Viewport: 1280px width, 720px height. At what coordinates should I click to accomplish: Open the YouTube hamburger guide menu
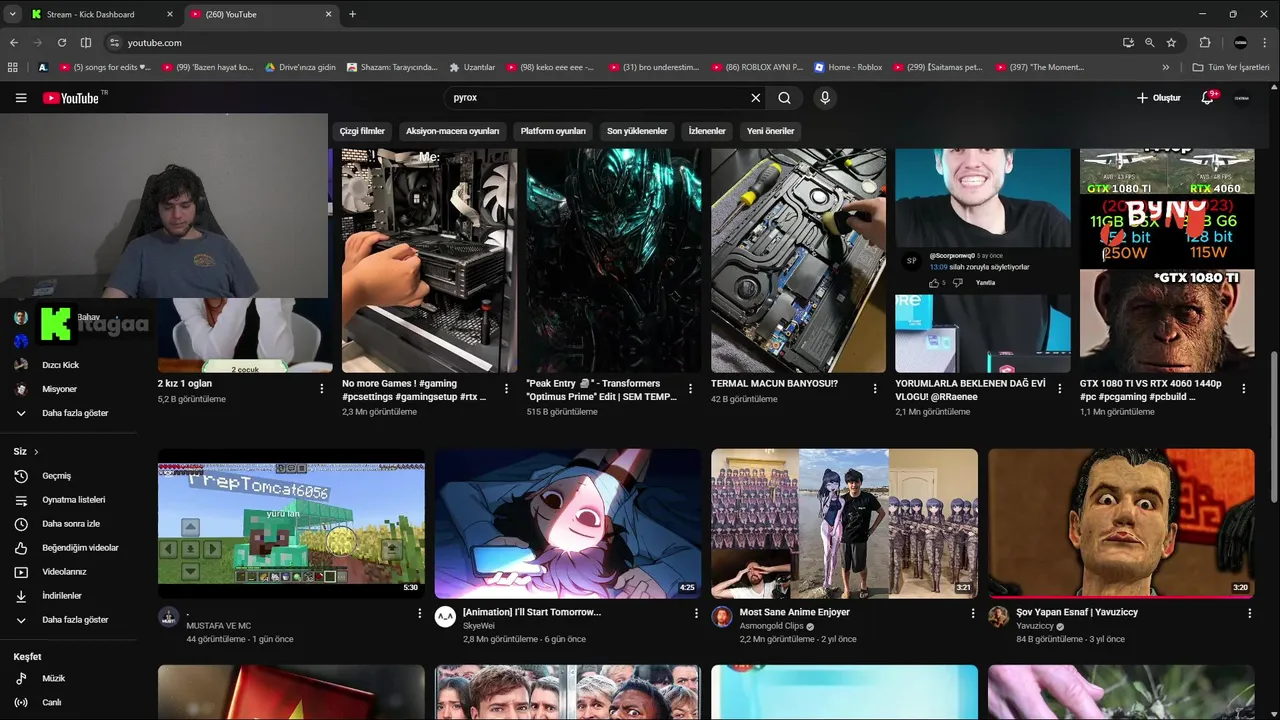tap(21, 98)
